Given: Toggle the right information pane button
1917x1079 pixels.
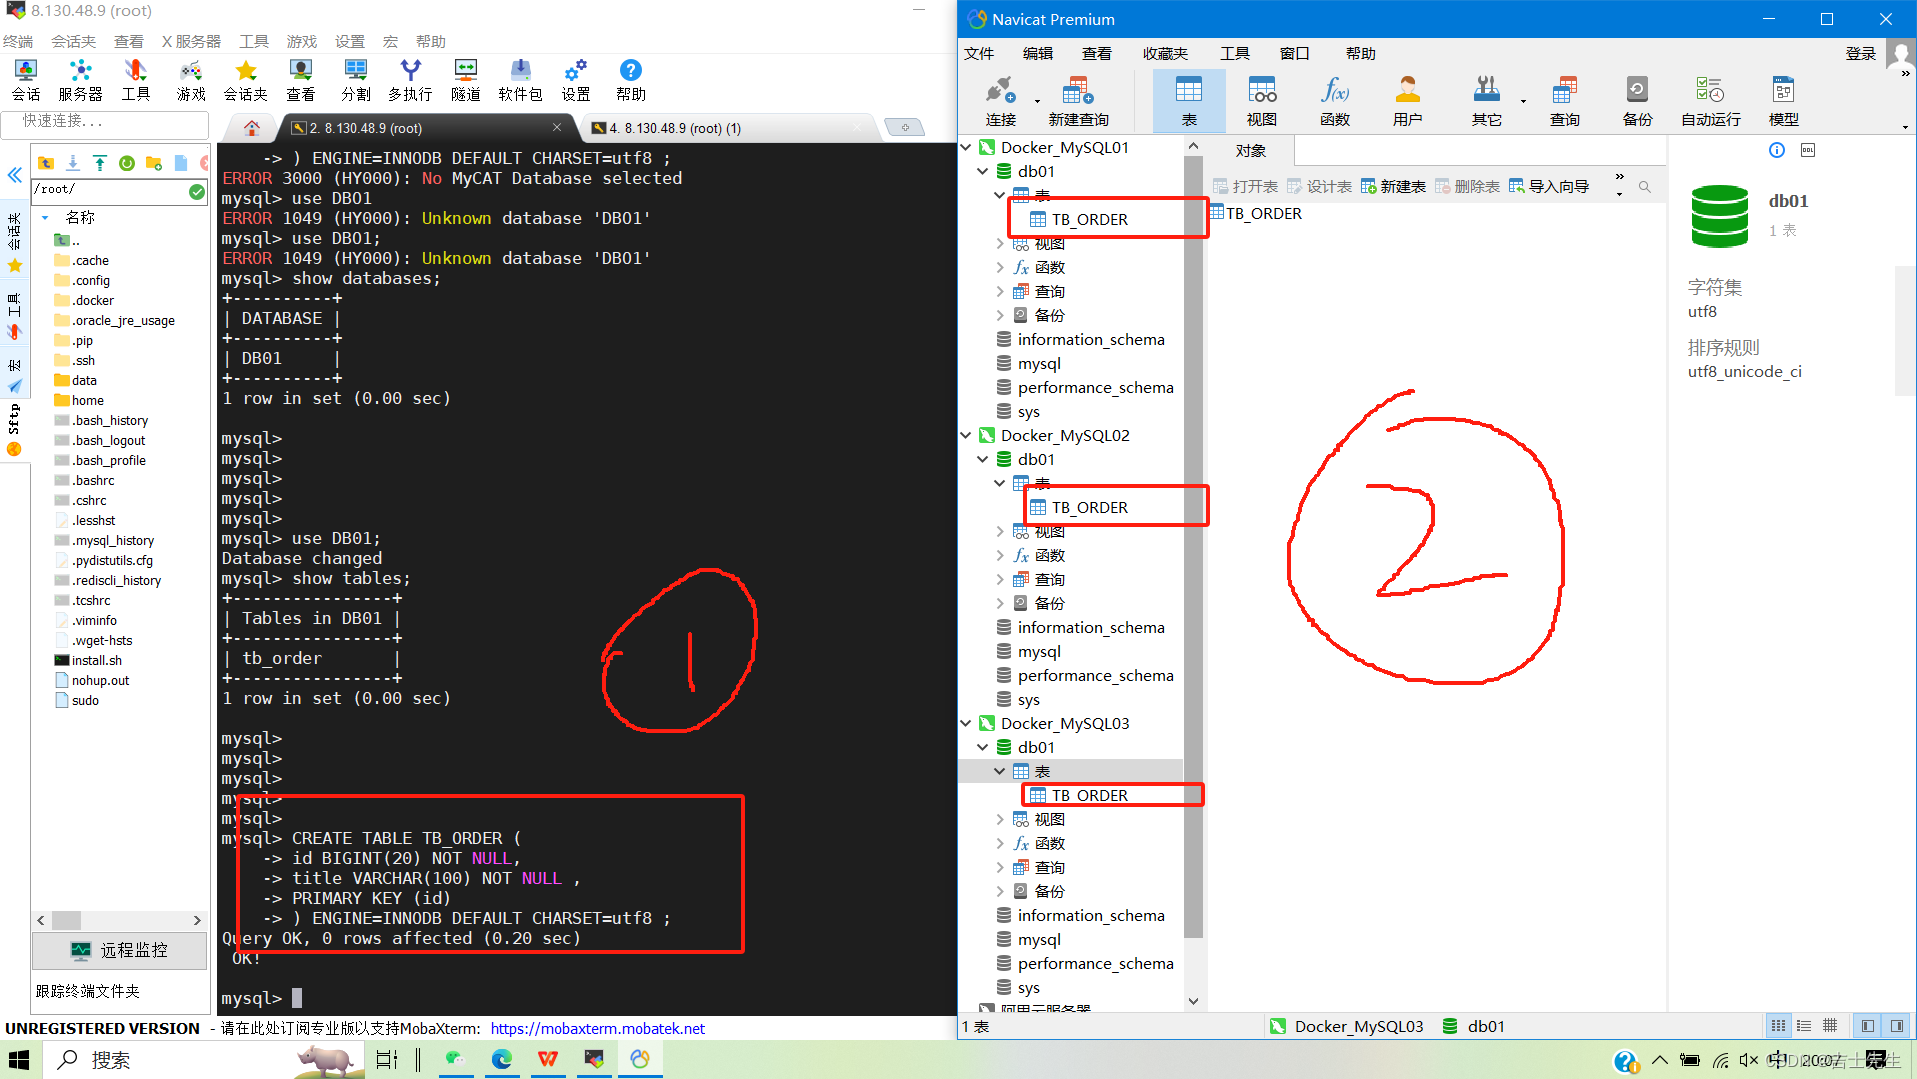Looking at the screenshot, I should (1896, 1026).
